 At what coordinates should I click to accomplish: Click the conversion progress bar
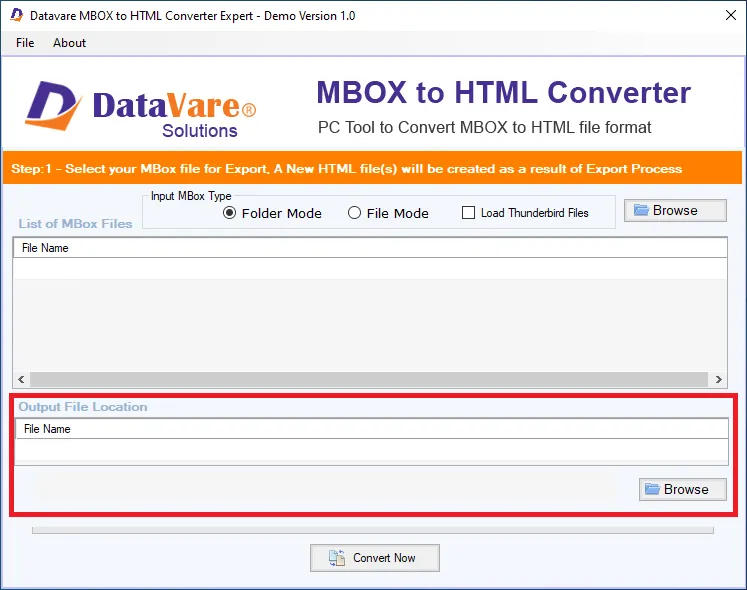(373, 530)
